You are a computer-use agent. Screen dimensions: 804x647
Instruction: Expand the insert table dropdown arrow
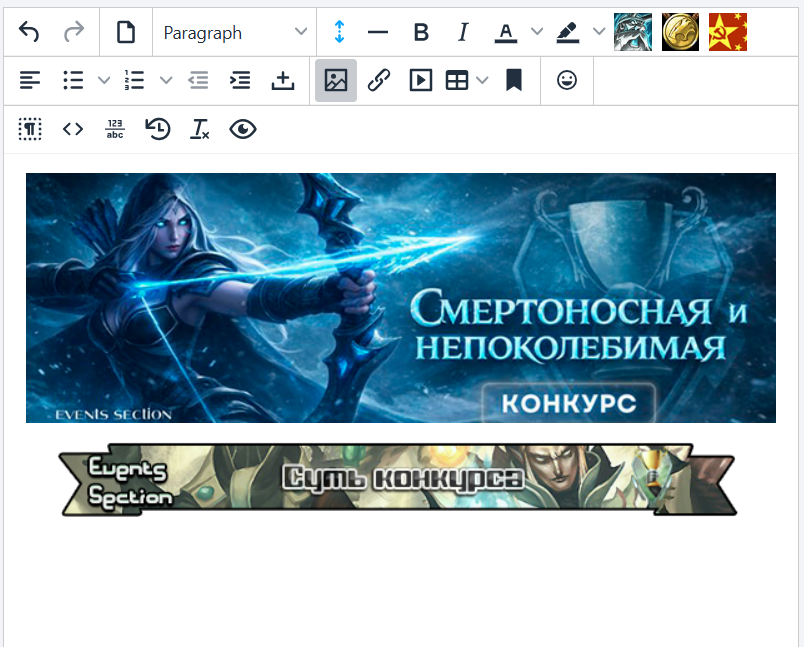pos(483,81)
